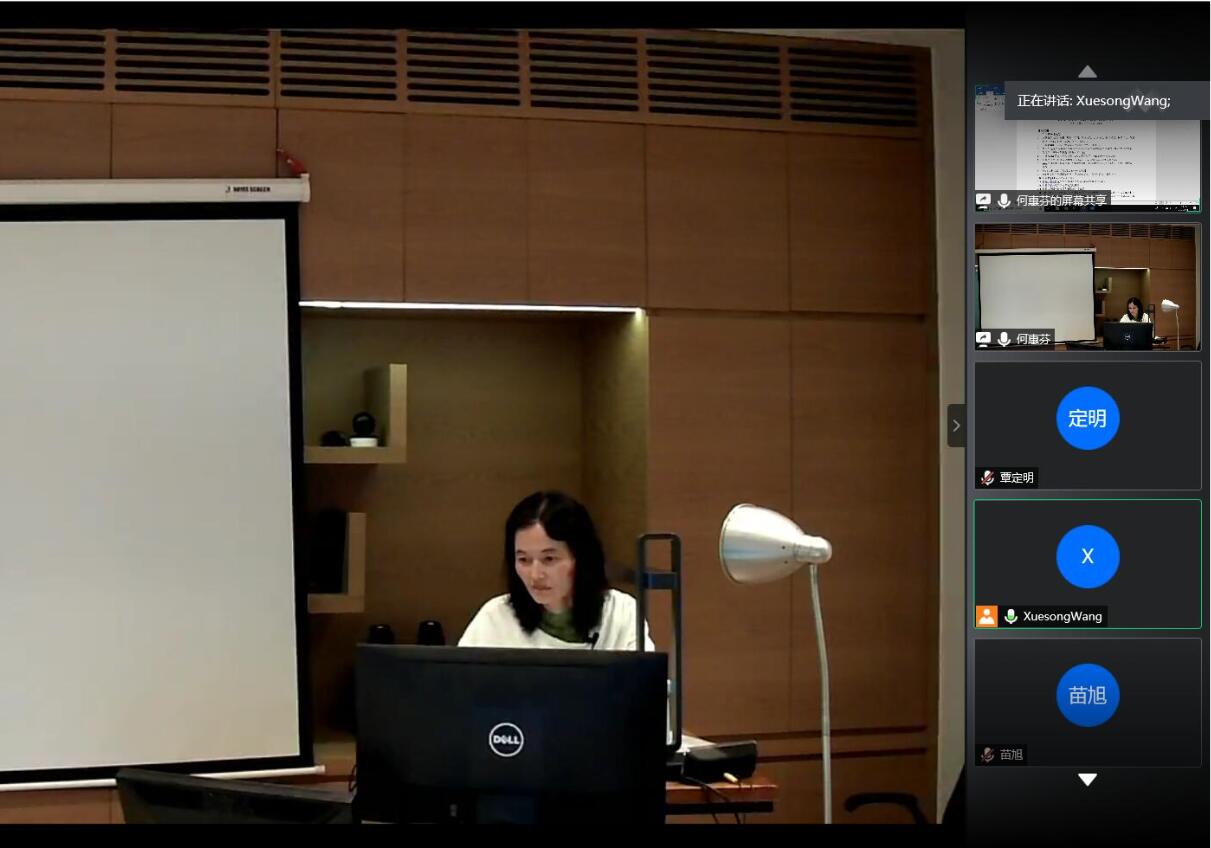Image resolution: width=1211 pixels, height=848 pixels.
Task: Collapse the participant video sidebar with the chevron
Action: [x=956, y=425]
